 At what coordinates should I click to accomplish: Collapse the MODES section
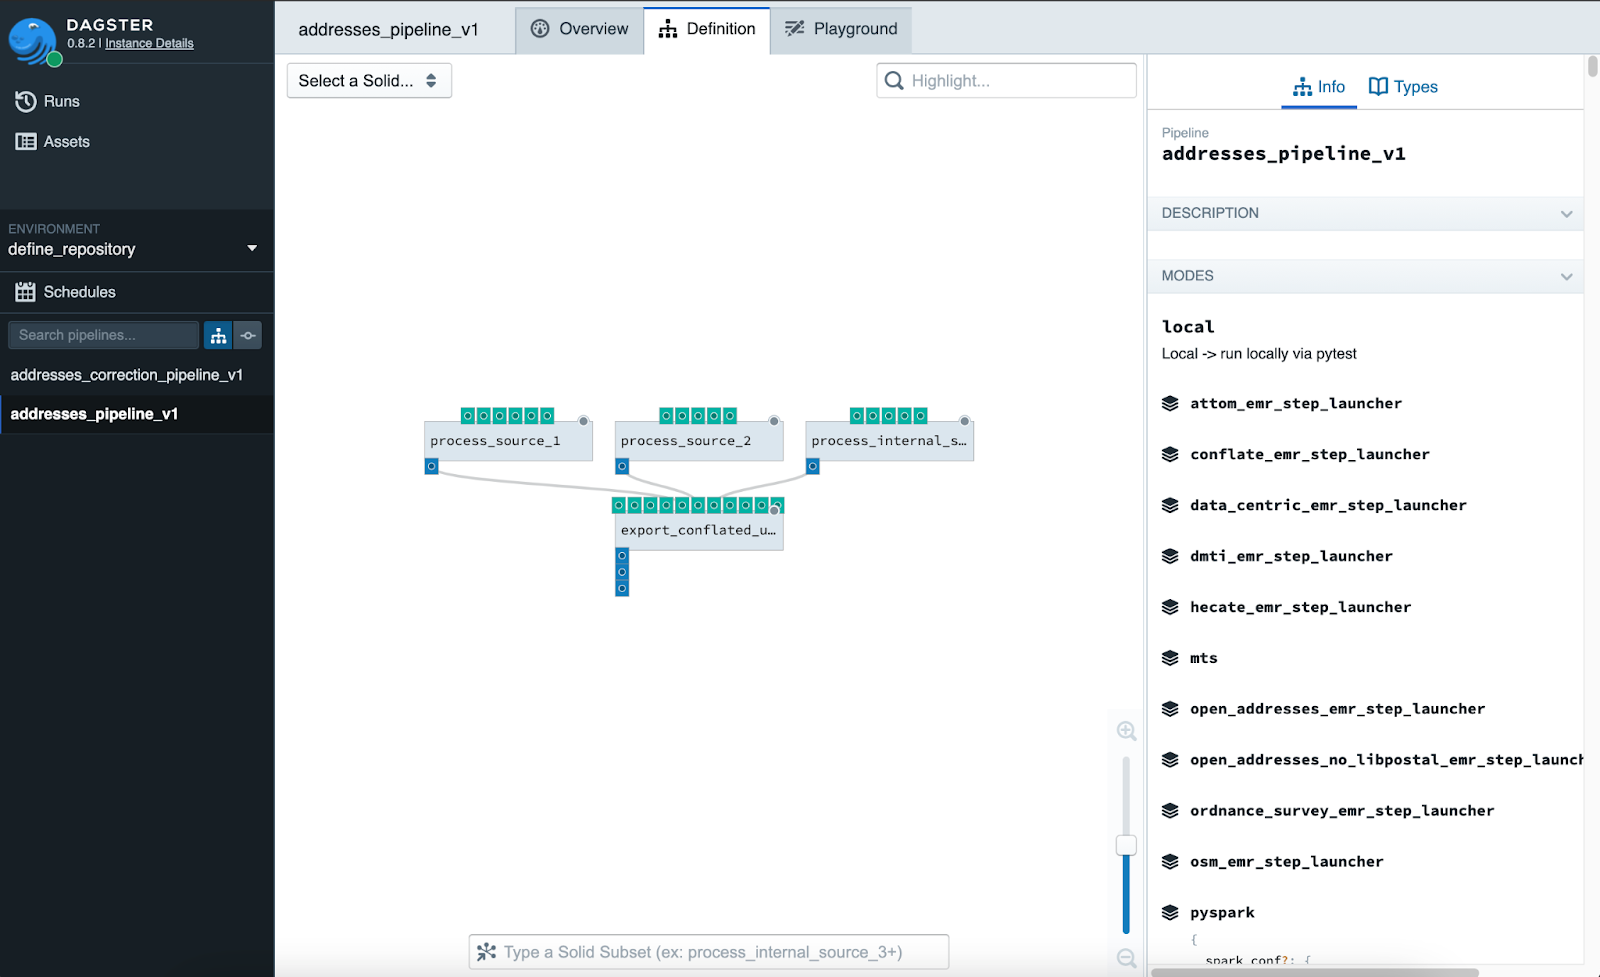(1365, 276)
